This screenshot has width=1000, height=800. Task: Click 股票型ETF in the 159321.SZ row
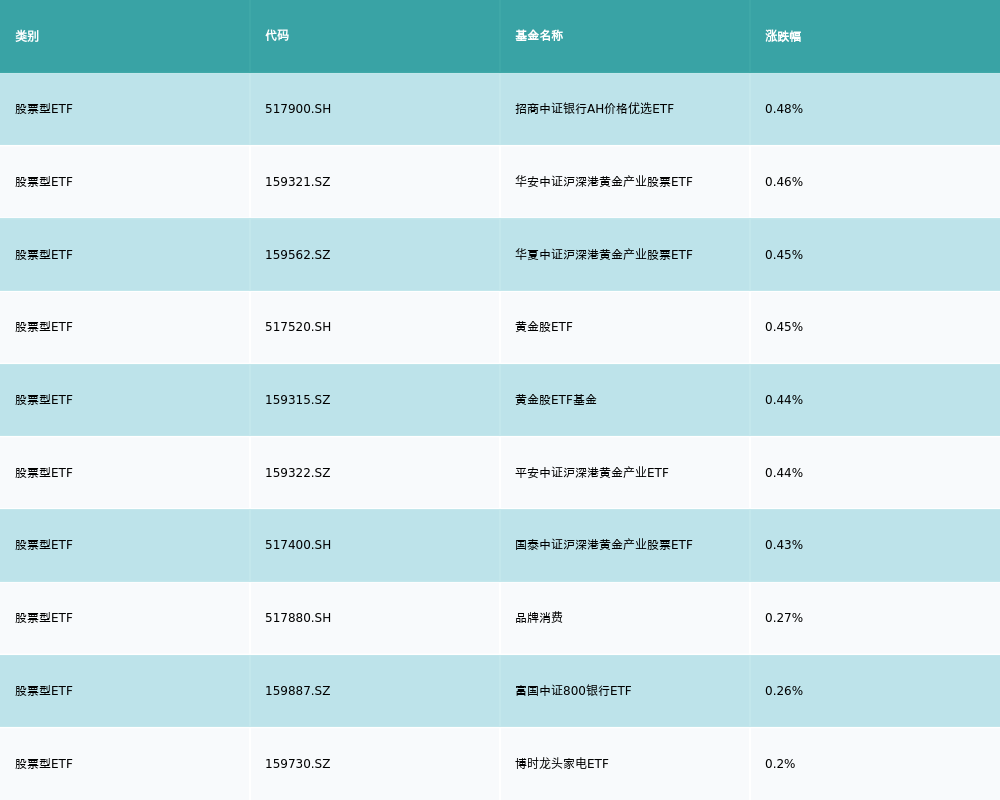coord(44,182)
